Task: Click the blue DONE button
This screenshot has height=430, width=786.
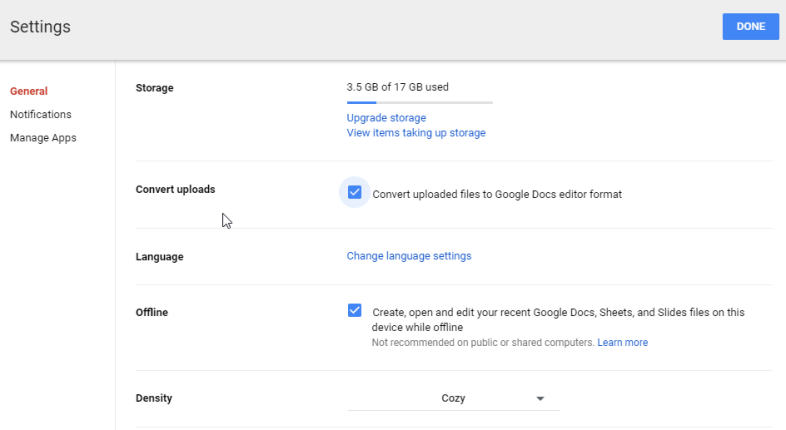Action: [x=750, y=27]
